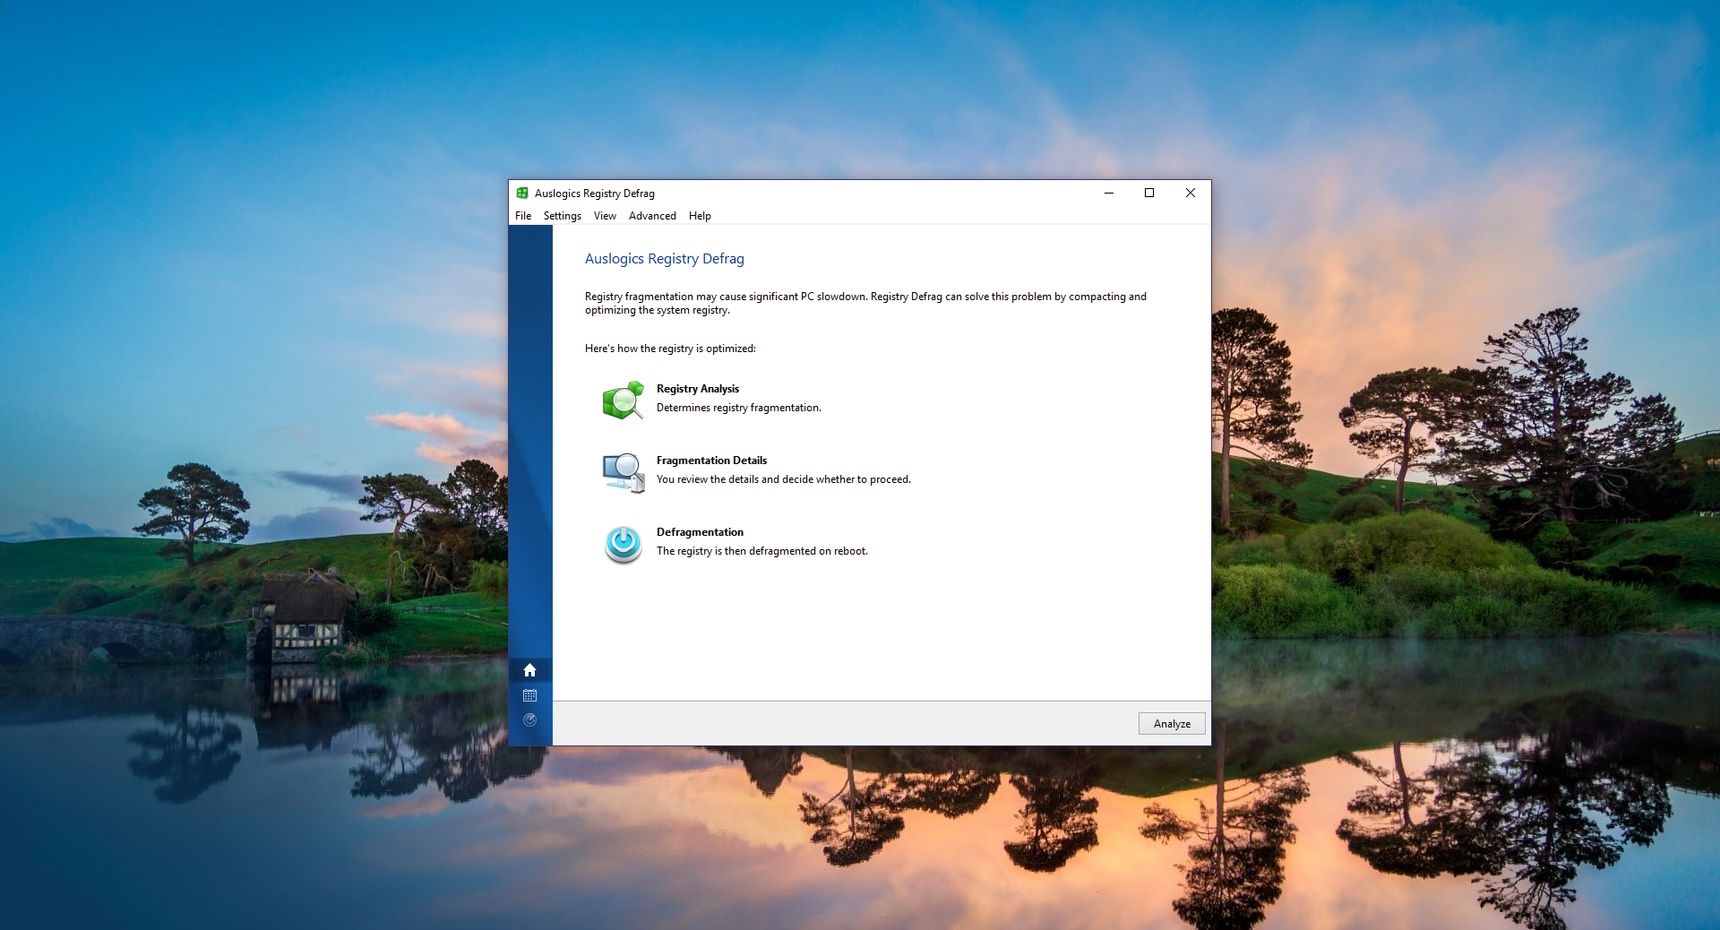Click the Defragmentation power icon
Viewport: 1720px width, 930px height.
pyautogui.click(x=623, y=544)
